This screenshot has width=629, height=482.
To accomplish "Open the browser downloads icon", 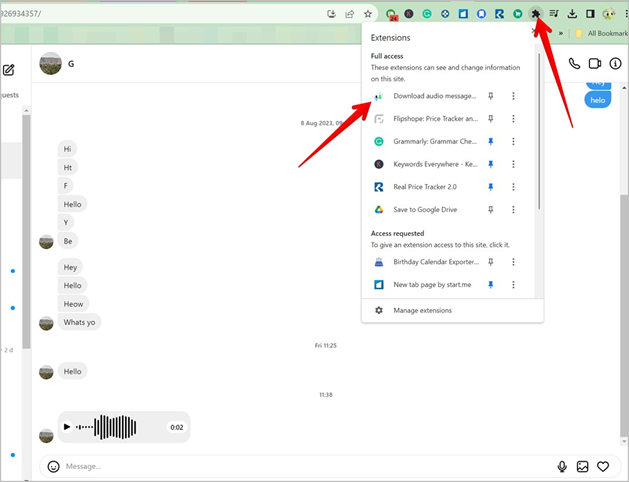I will click(x=572, y=14).
